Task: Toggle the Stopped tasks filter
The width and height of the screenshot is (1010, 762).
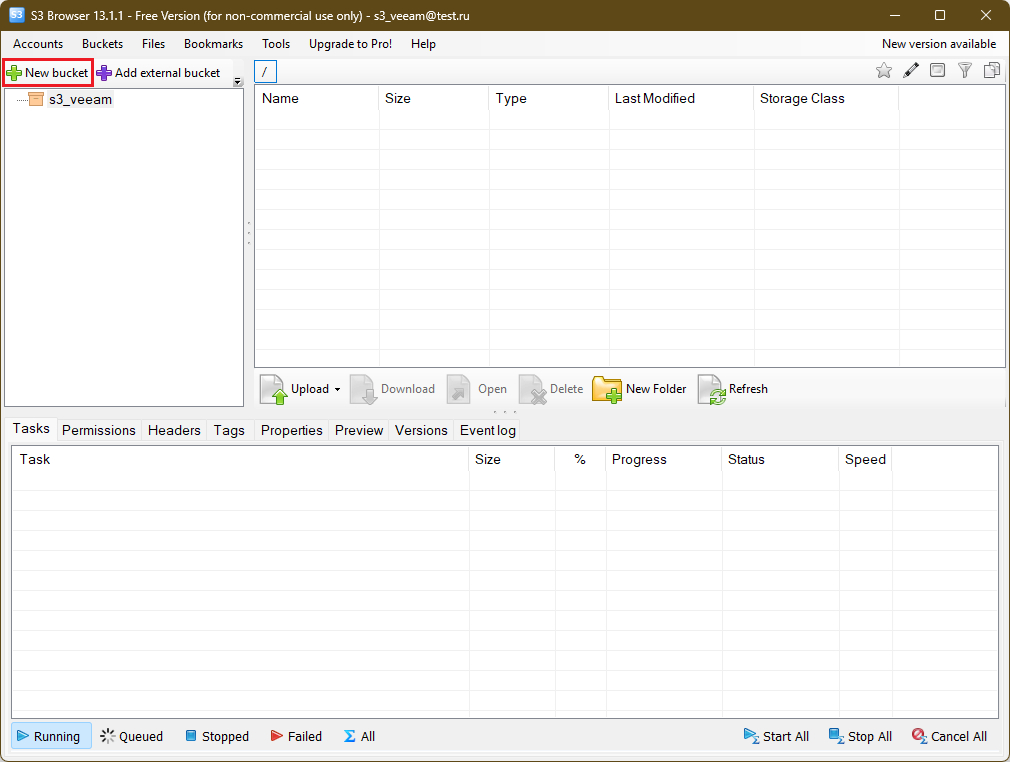Action: click(x=217, y=736)
